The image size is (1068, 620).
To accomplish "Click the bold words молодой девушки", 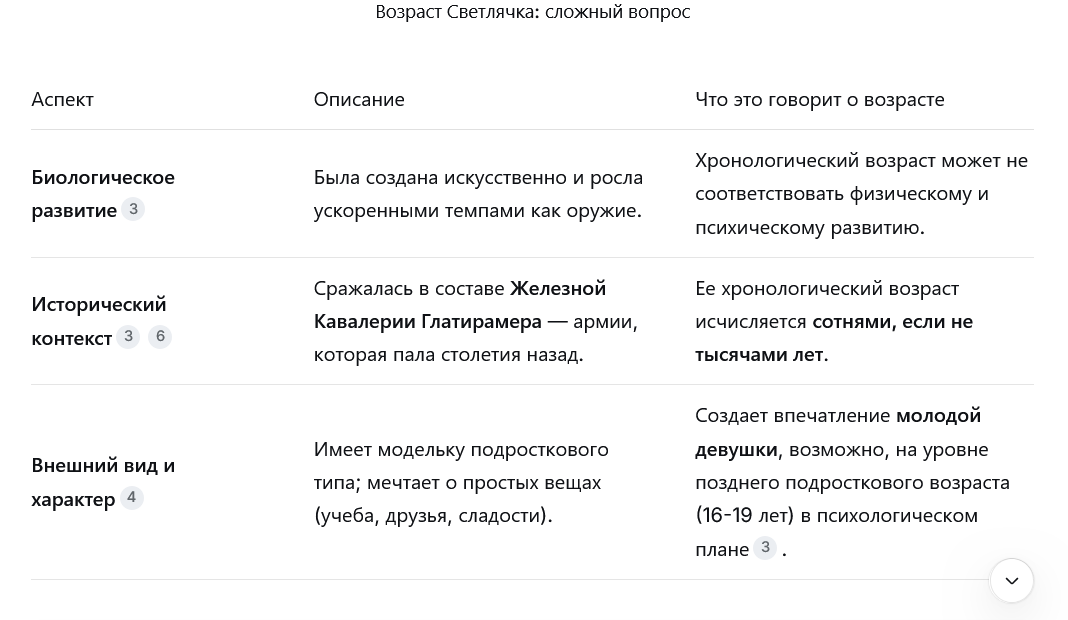I will click(838, 433).
